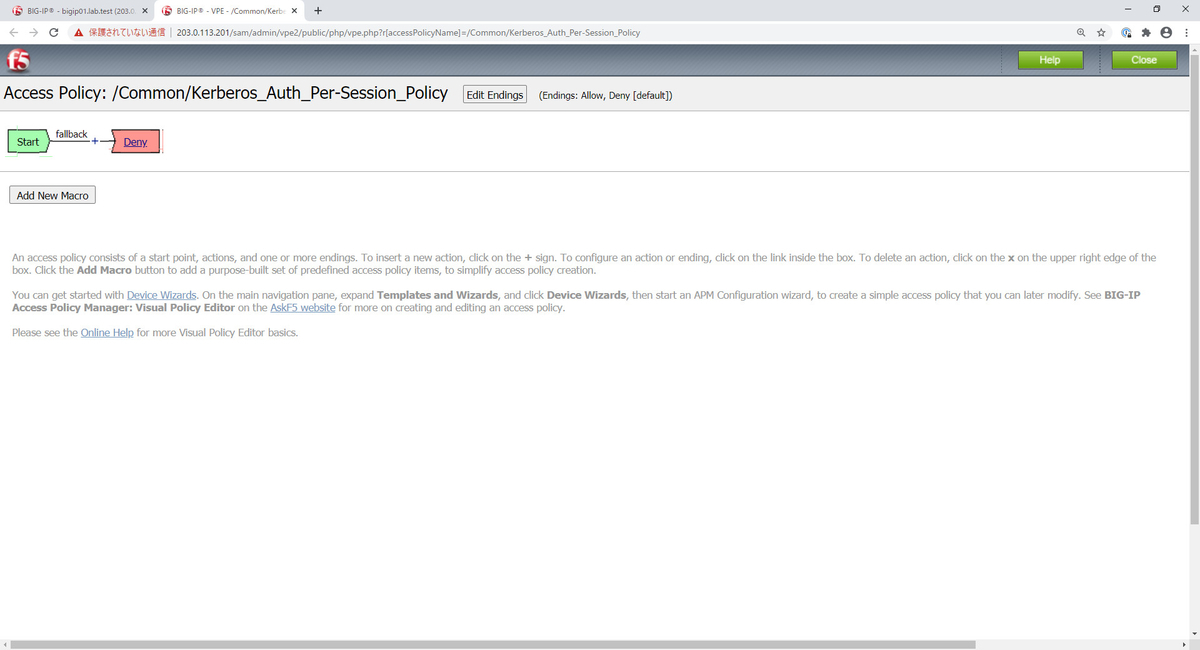Click the horizontal scrollbar thumb
The image size is (1200, 650).
coord(492,644)
